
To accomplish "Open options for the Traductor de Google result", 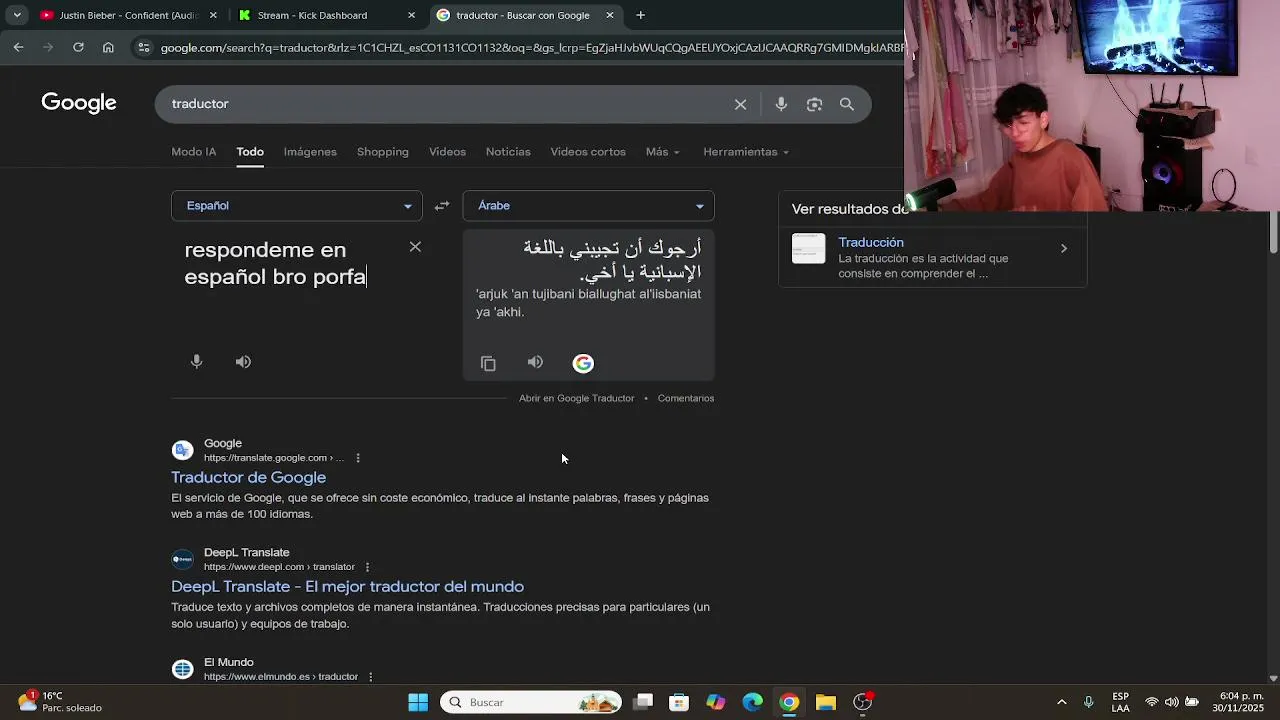I will (358, 458).
